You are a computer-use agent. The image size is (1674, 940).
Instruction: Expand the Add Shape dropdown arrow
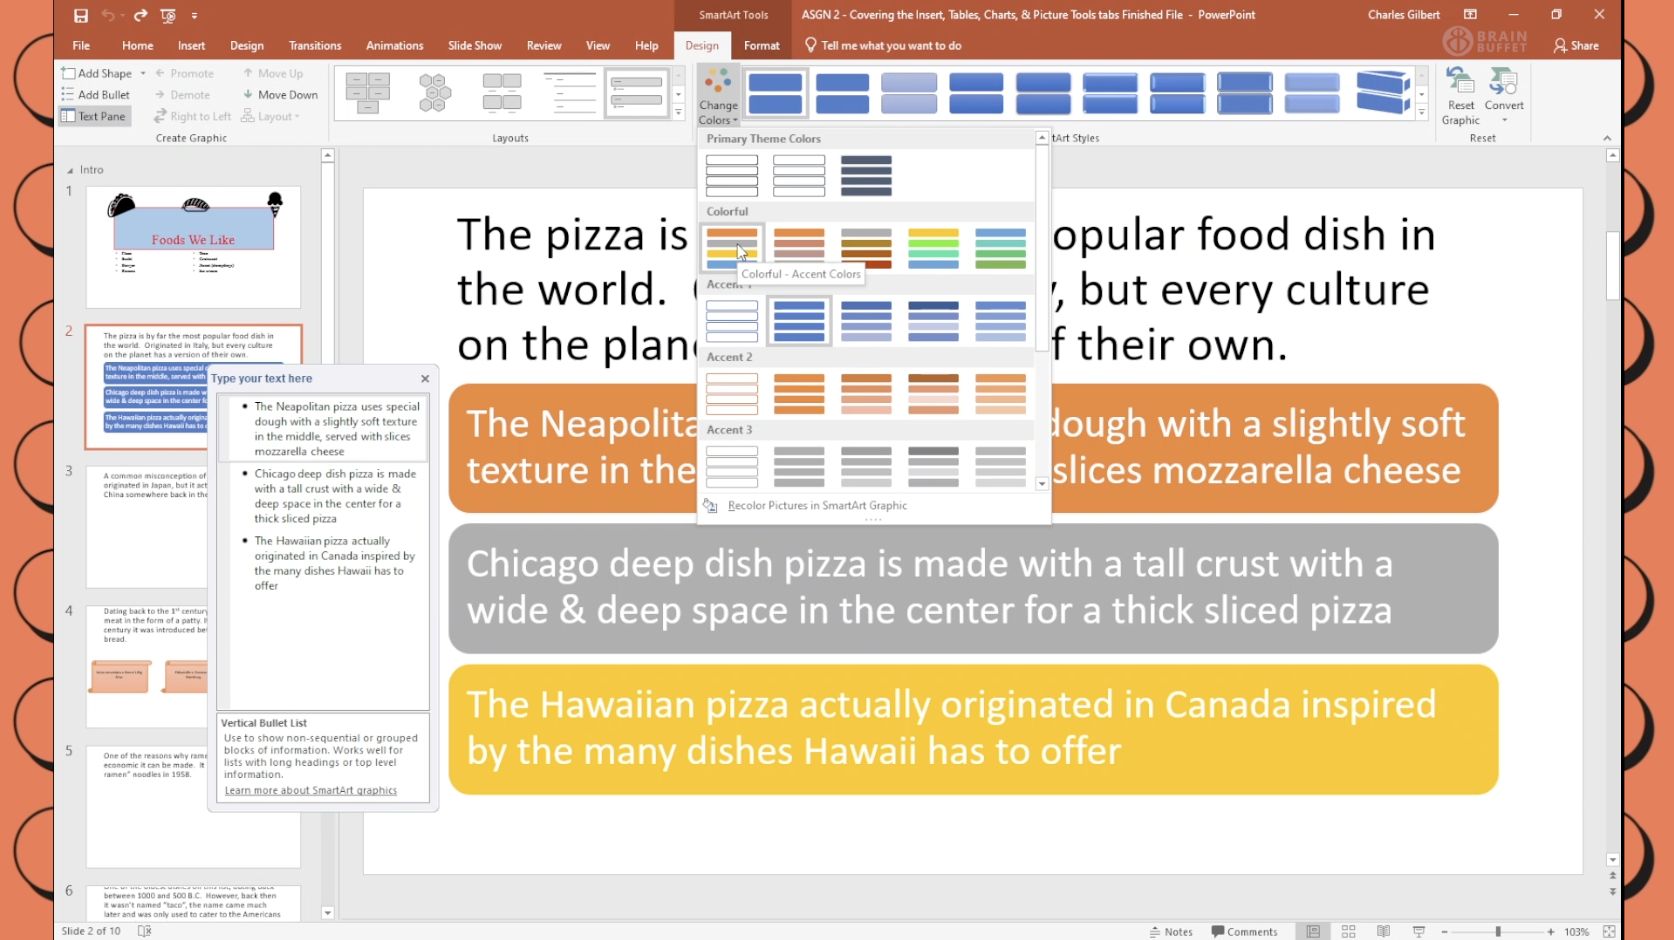point(143,74)
